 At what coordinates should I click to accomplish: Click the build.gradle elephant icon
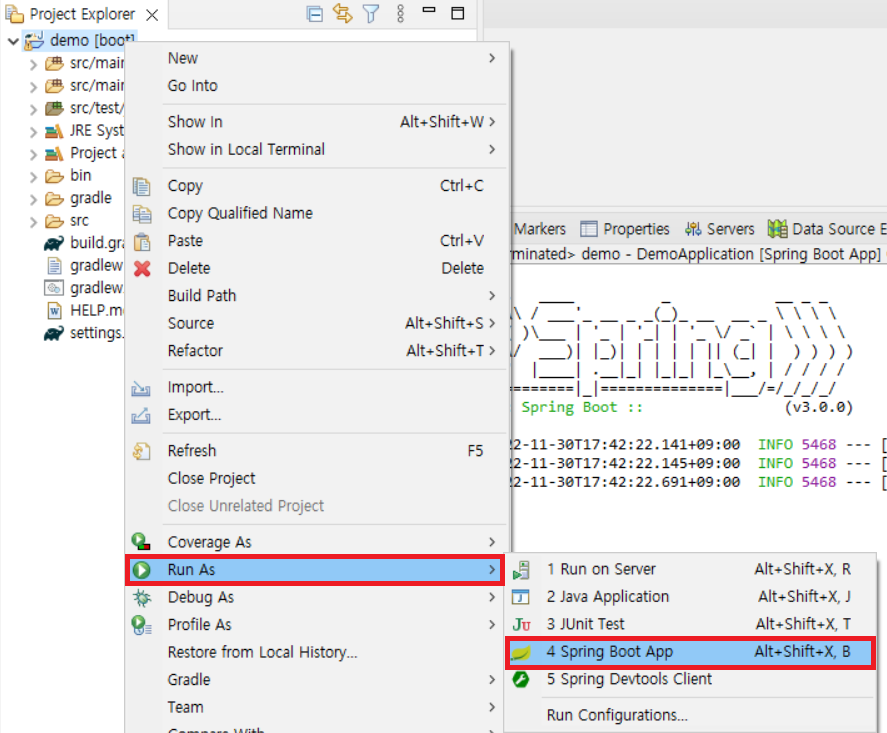[54, 243]
